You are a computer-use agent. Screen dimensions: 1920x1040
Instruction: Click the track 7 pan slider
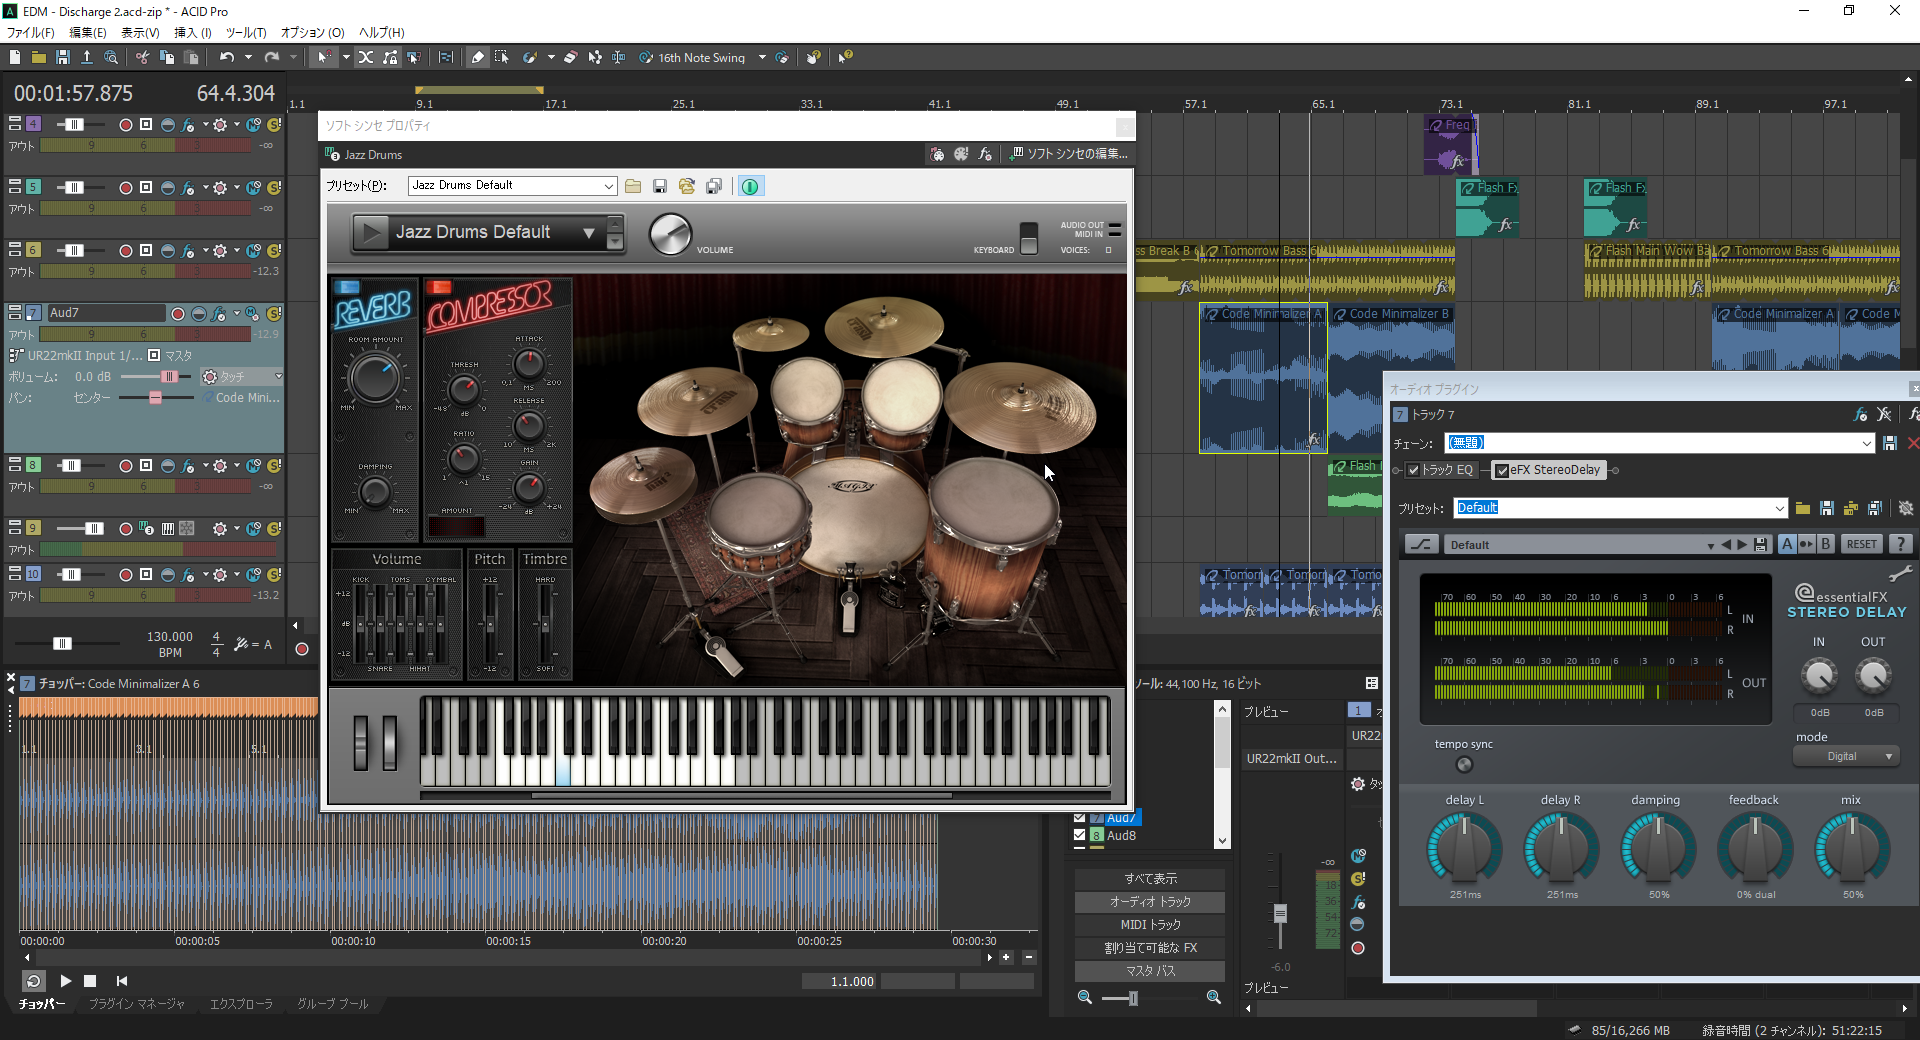[157, 398]
